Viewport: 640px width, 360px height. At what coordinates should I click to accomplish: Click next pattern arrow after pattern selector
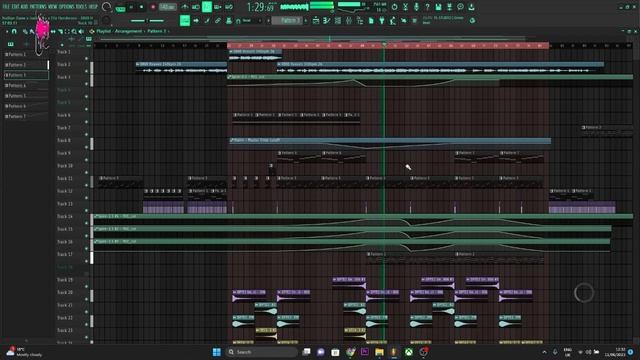tap(306, 20)
